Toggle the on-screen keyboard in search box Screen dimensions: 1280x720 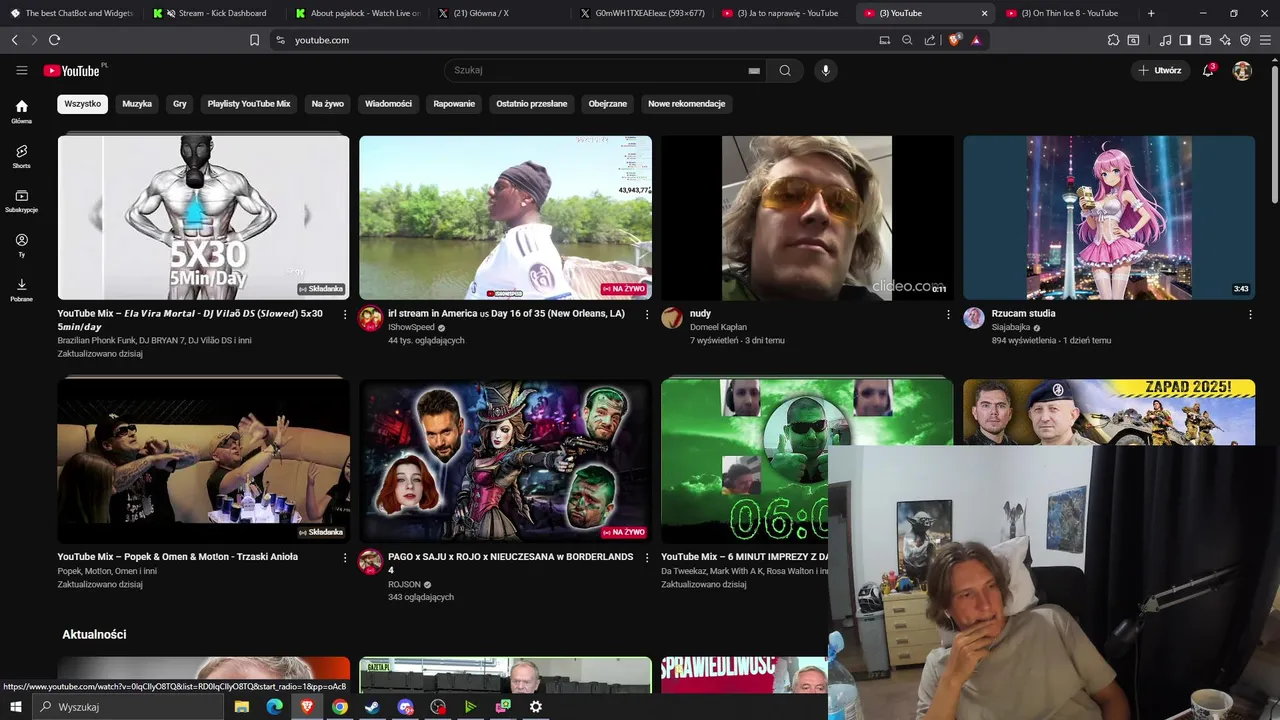coord(754,71)
